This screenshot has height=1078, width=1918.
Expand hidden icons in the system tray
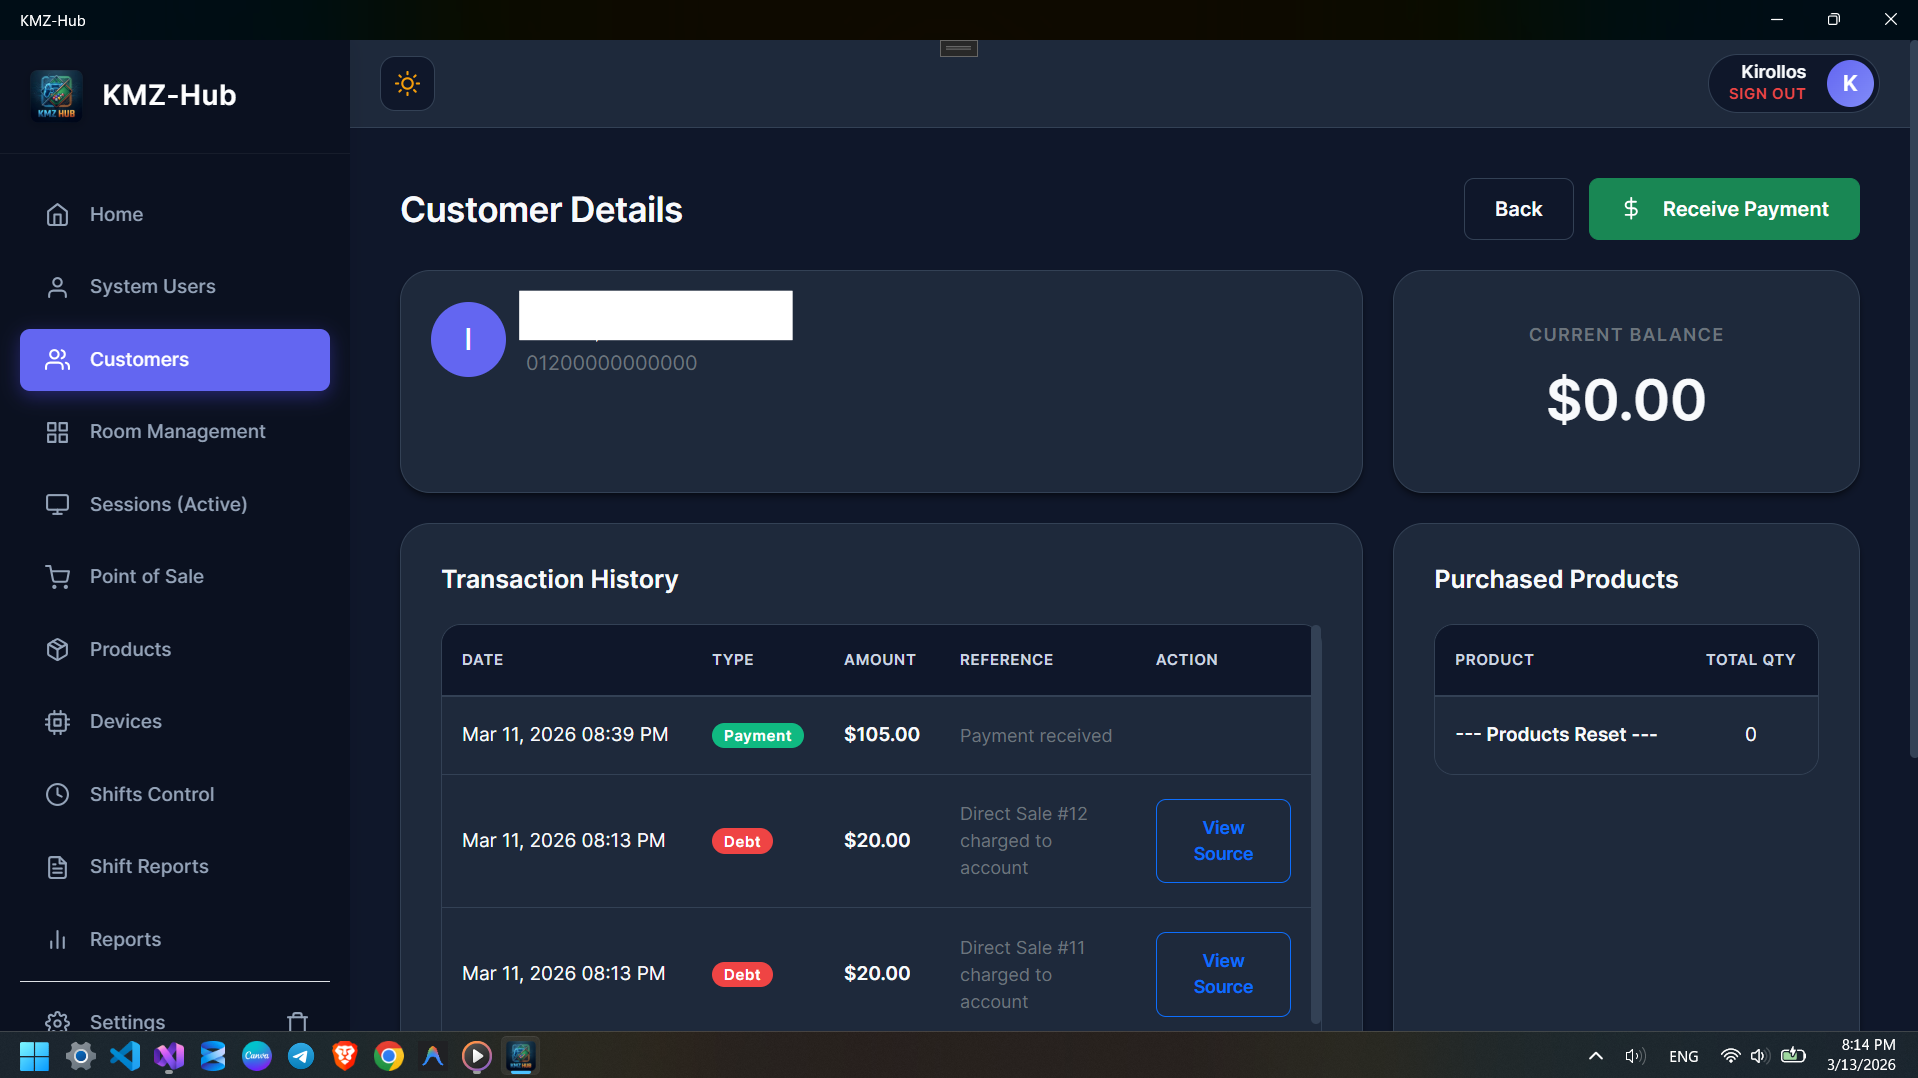[1595, 1056]
